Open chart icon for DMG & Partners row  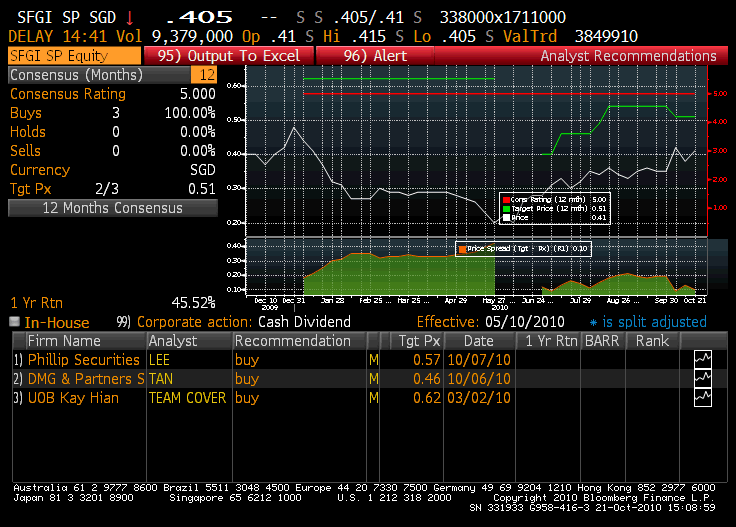(703, 378)
